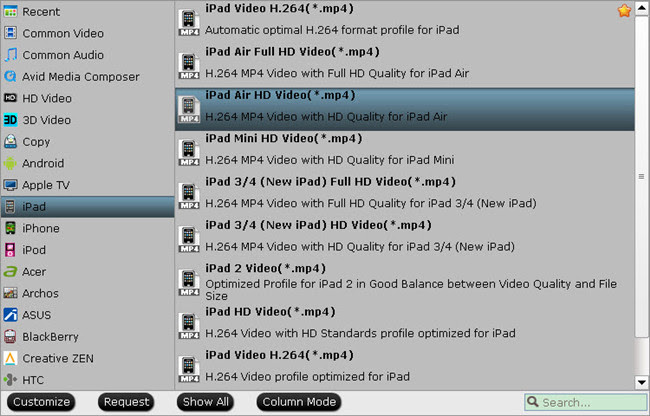
Task: Click the scrollbar down arrow
Action: point(642,382)
